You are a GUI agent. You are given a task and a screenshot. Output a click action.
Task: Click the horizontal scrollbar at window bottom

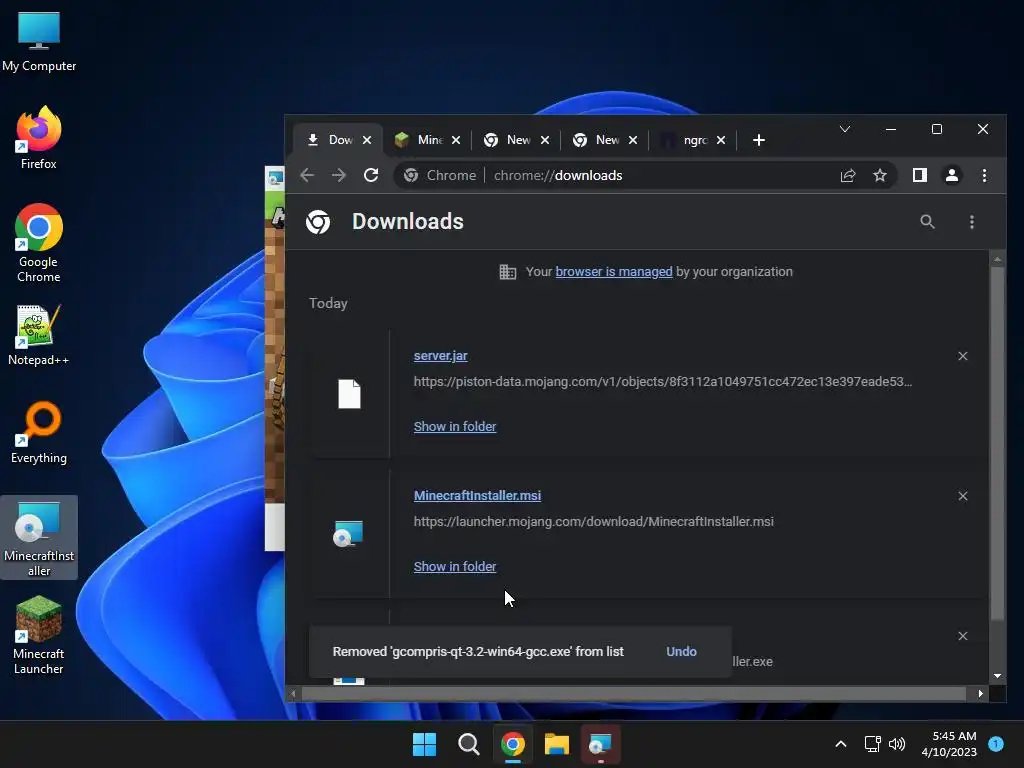pos(633,694)
